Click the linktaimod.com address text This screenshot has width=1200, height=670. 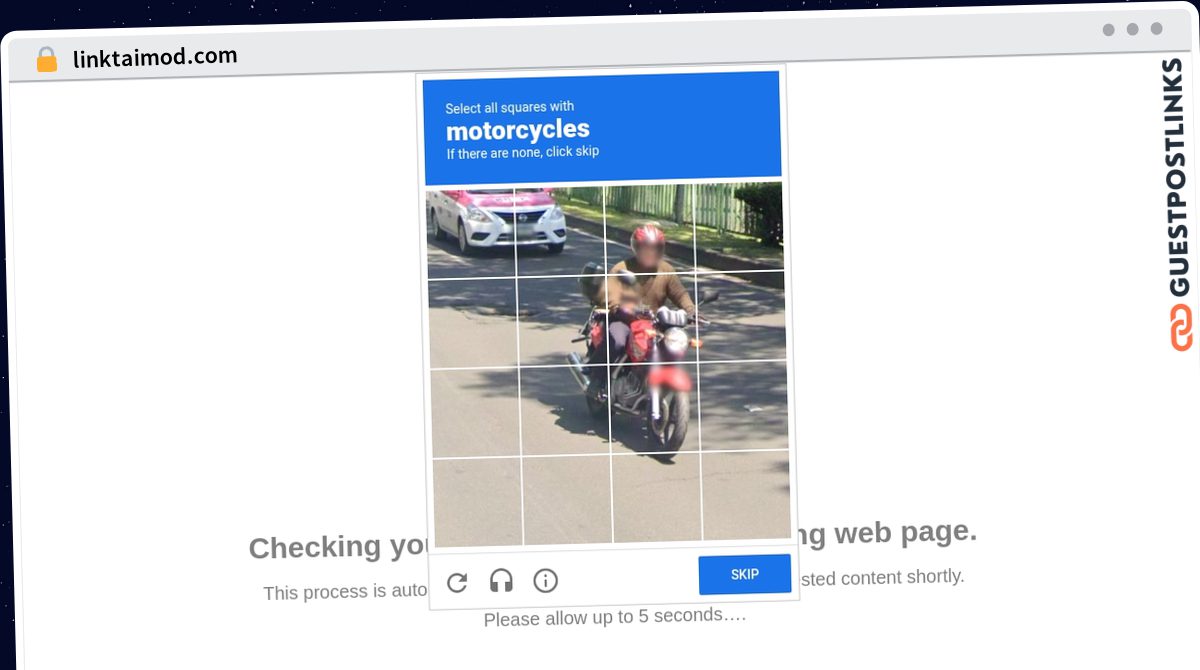155,57
